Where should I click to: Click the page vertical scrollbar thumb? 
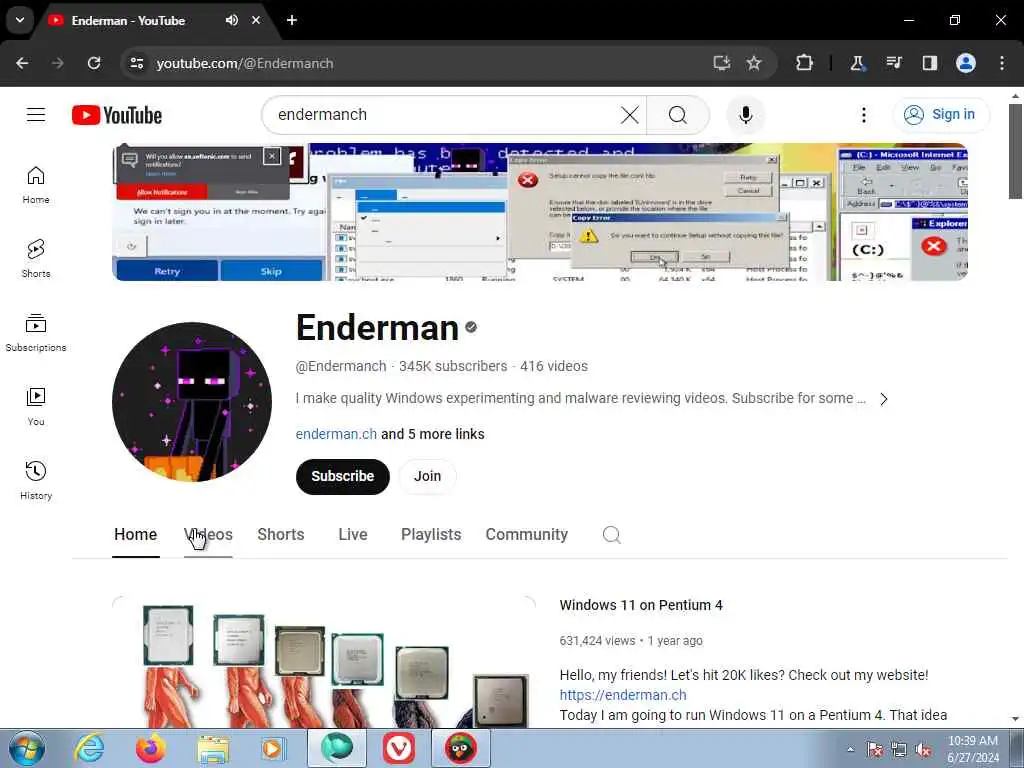pyautogui.click(x=1015, y=152)
